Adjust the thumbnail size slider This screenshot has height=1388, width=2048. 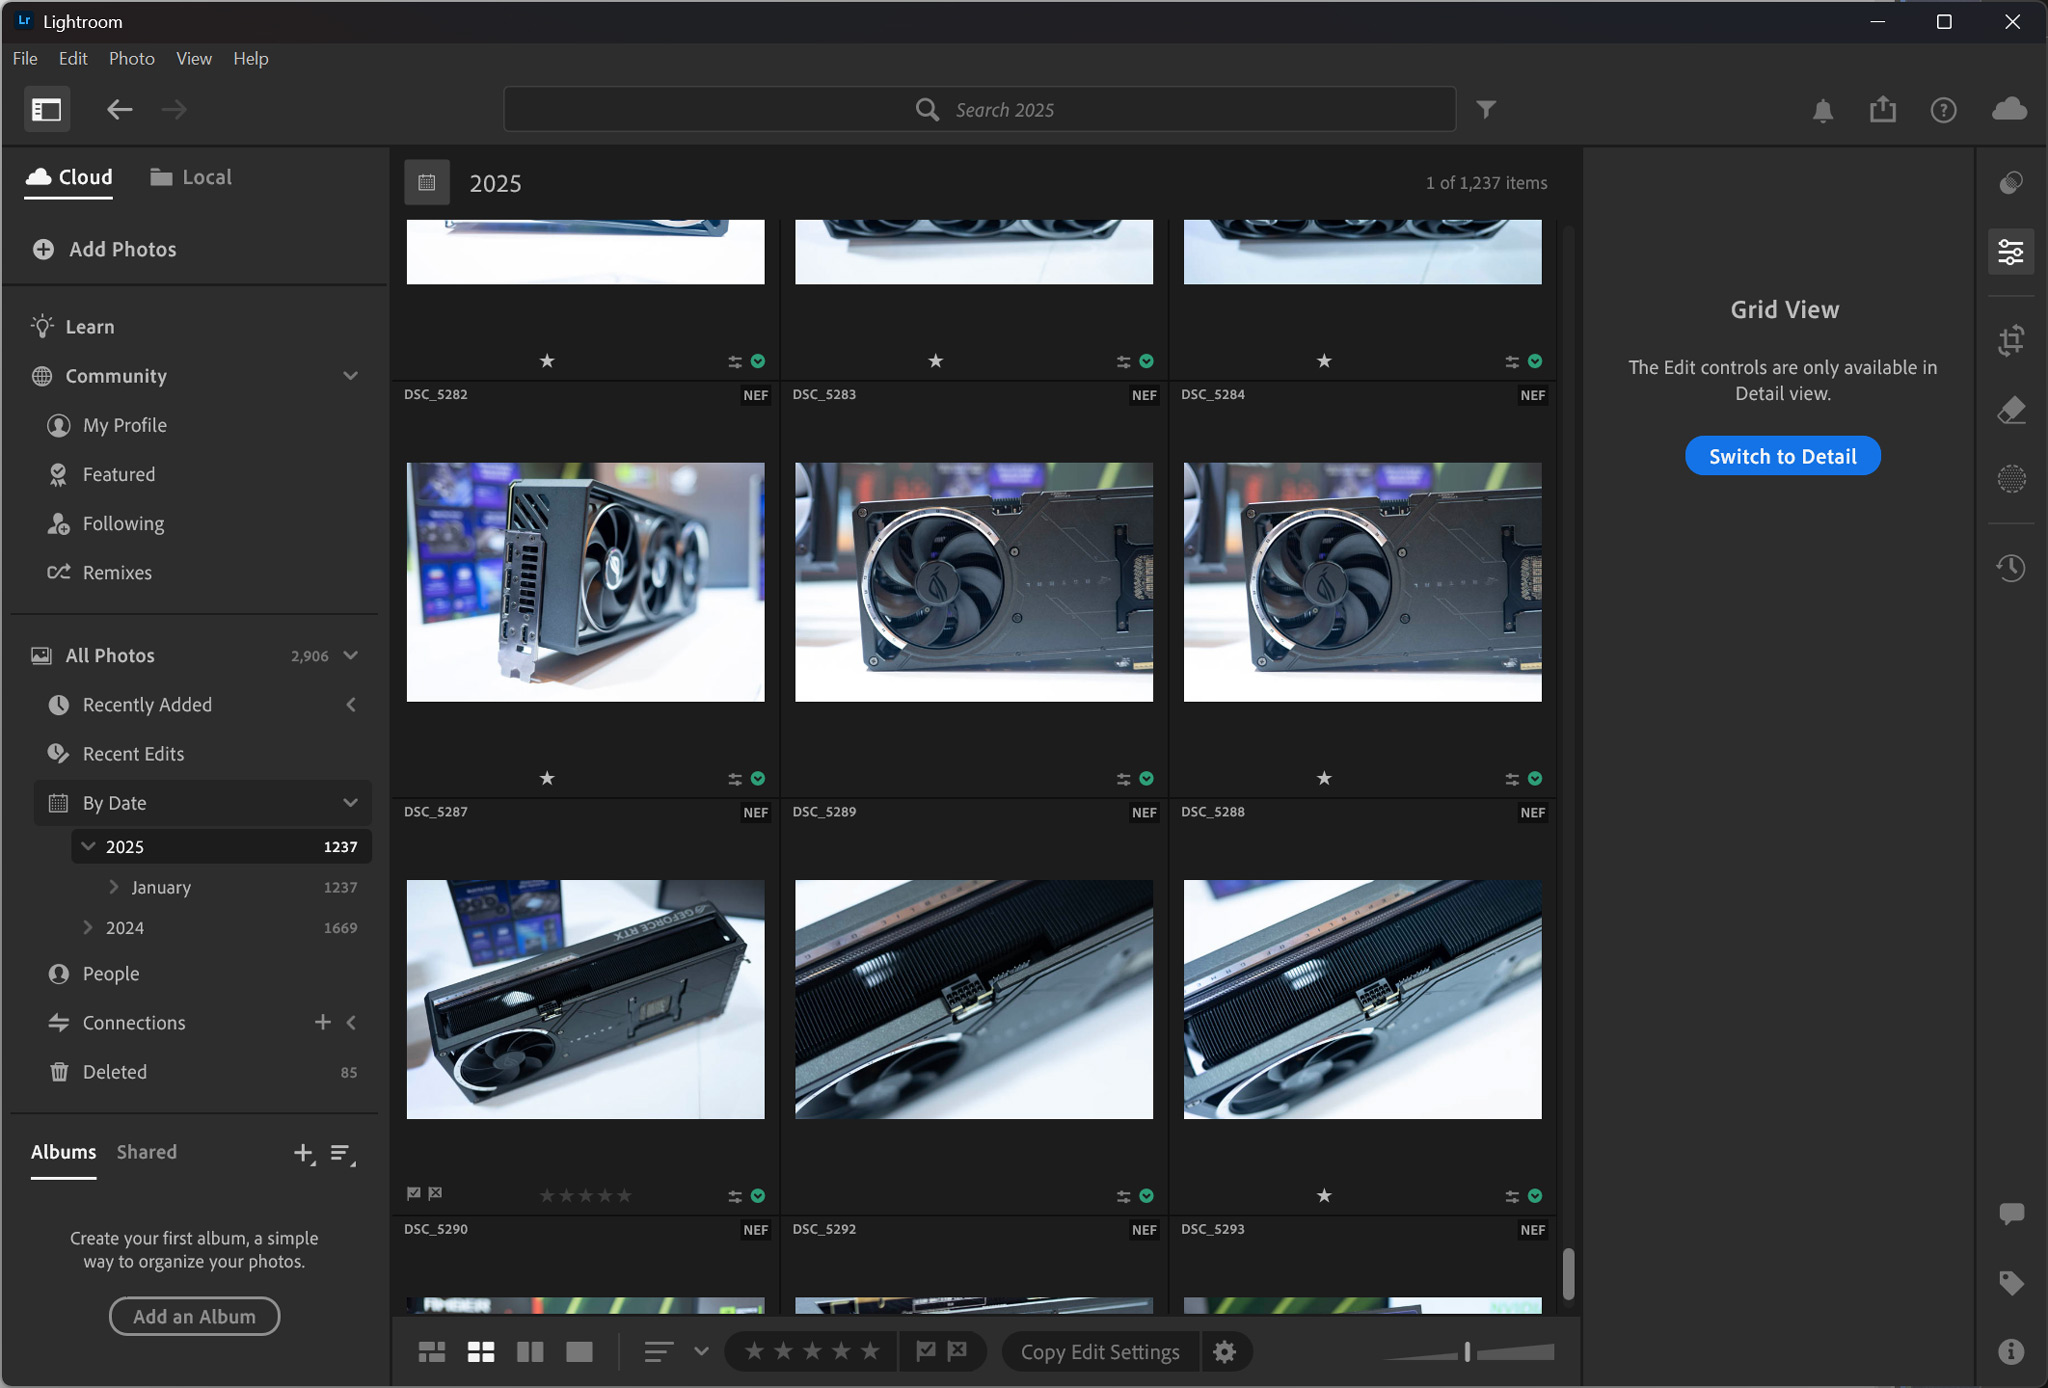[1468, 1352]
